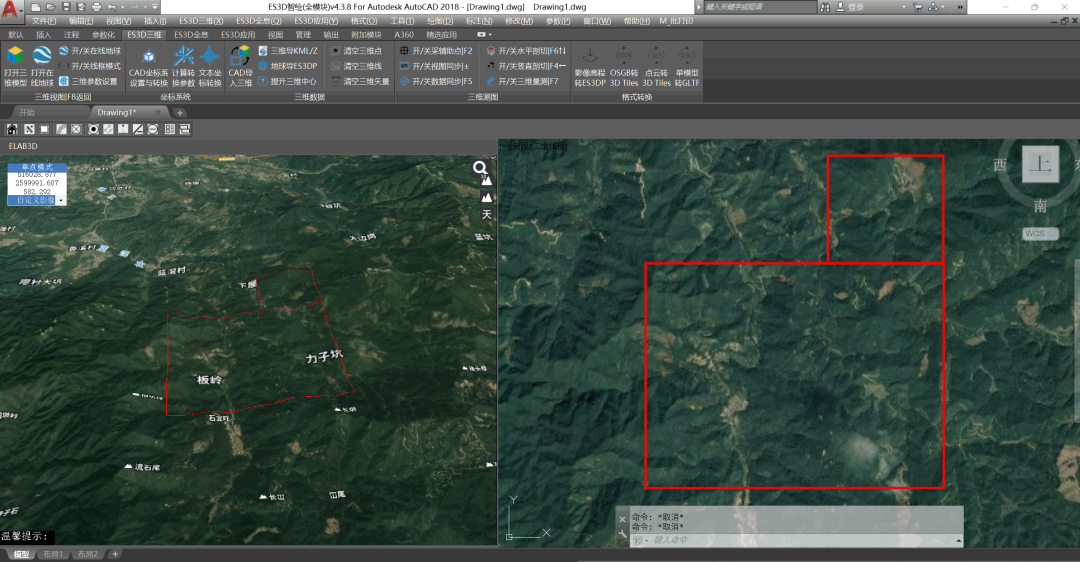Toggle 开/关视图同步 view sync

(434, 66)
